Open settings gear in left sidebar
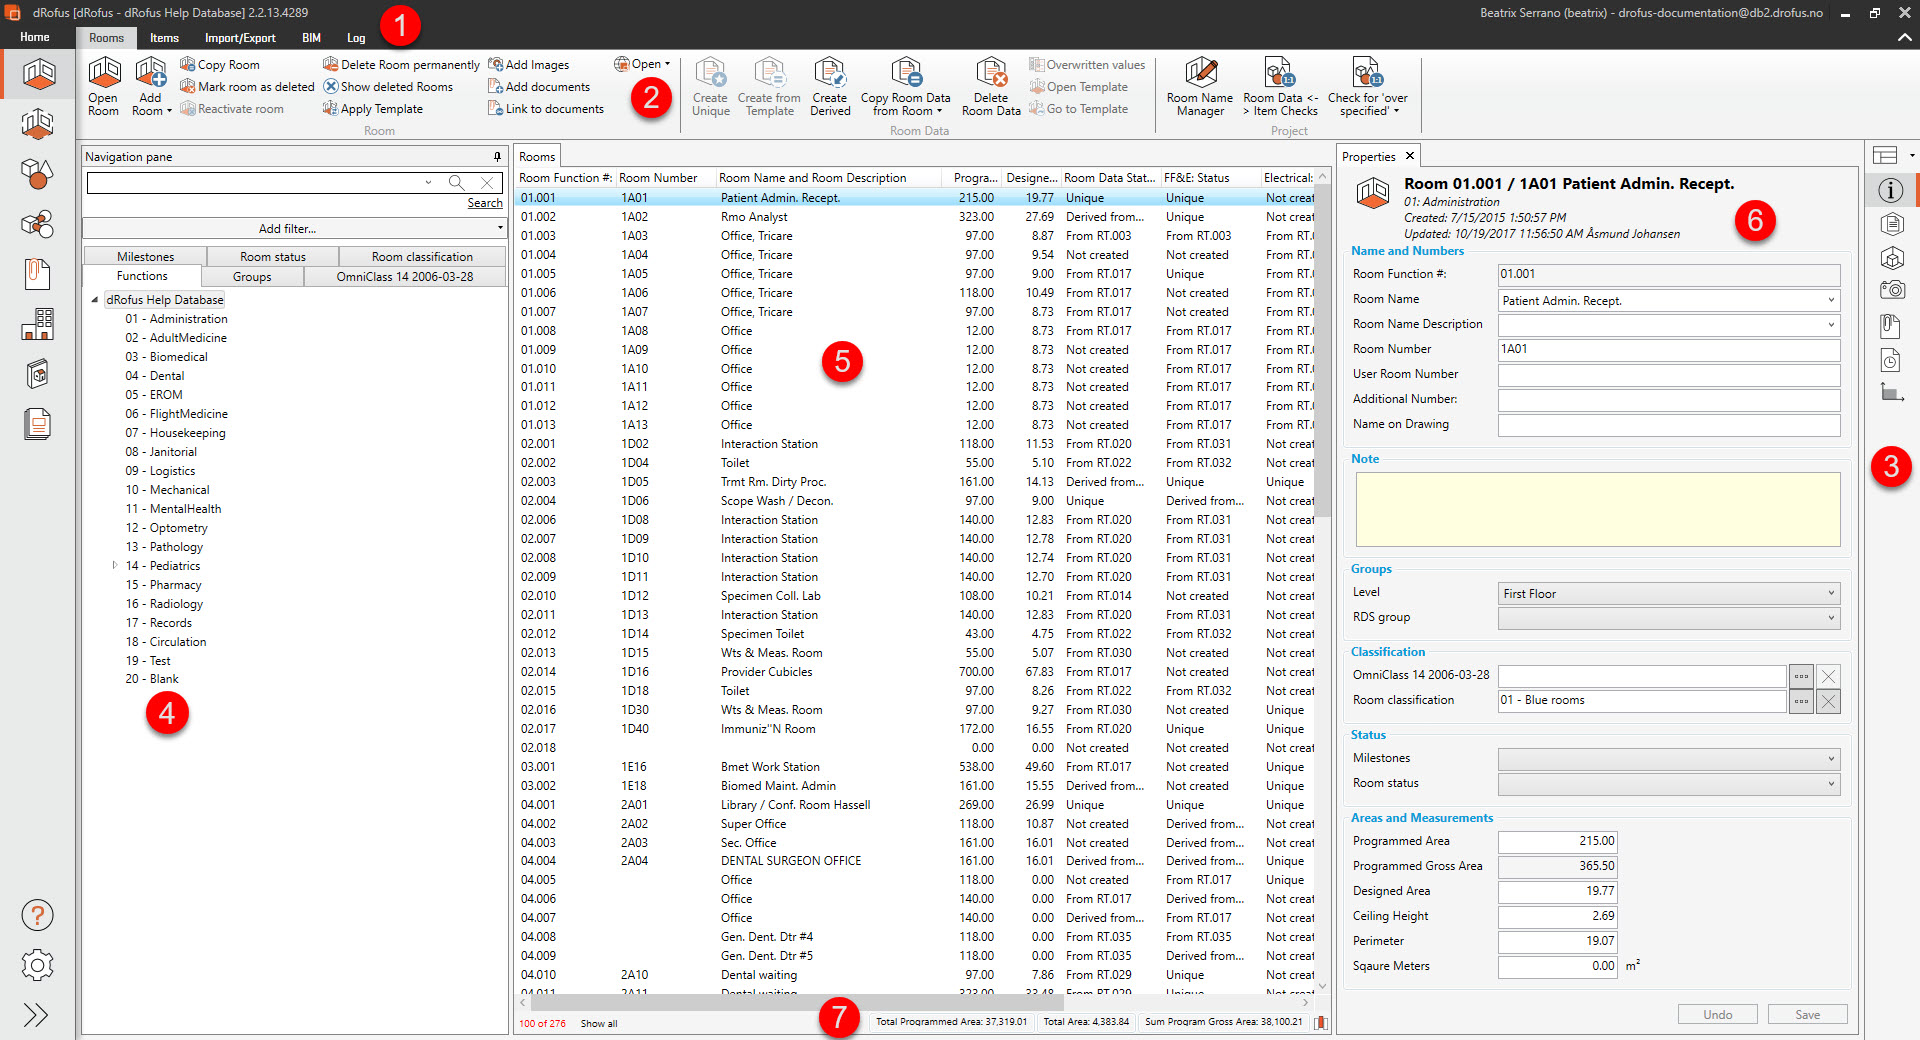 tap(37, 965)
